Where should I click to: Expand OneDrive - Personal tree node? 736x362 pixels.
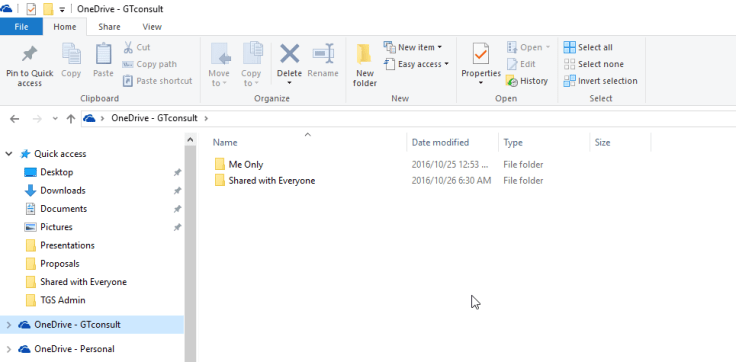8,349
